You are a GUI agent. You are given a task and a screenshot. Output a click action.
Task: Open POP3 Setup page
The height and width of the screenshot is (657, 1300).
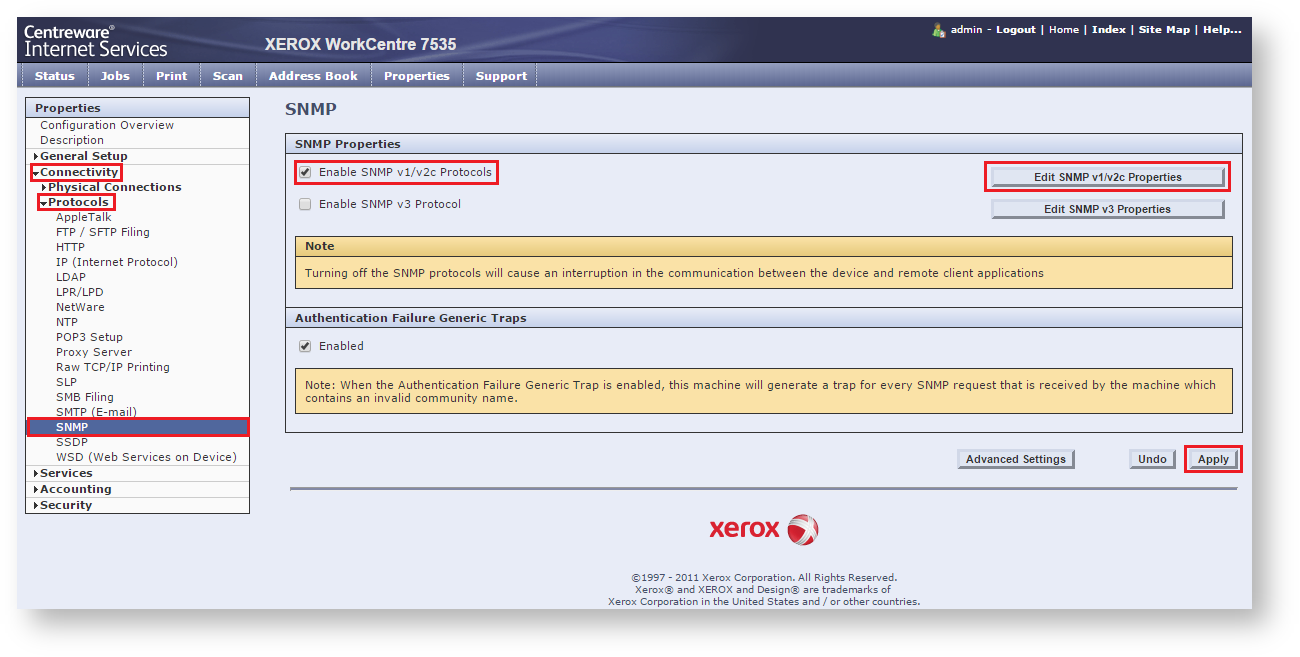89,337
